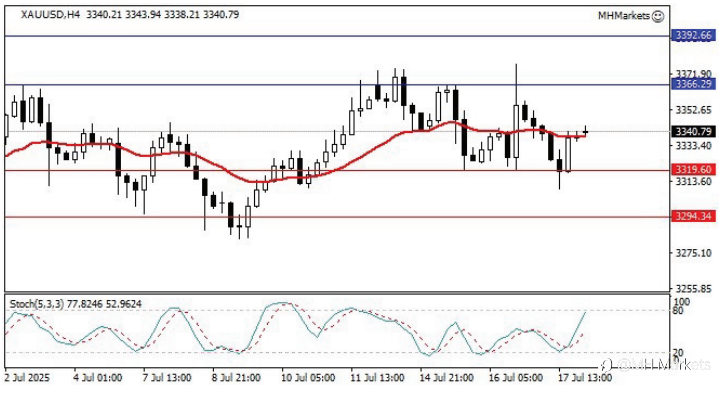Click the MHMarkets text in top-right

click(624, 16)
